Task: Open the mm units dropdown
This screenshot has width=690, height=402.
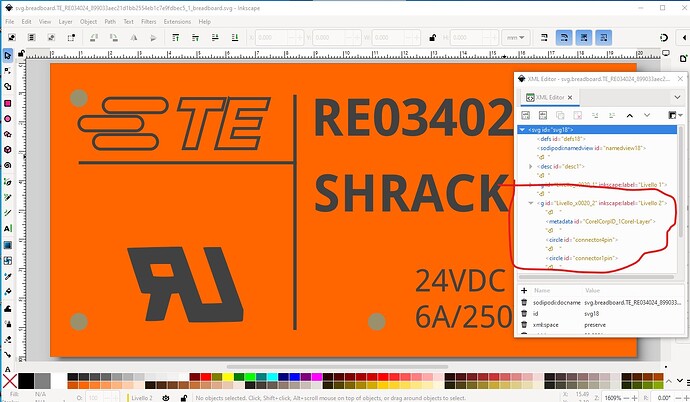Action: 515,38
